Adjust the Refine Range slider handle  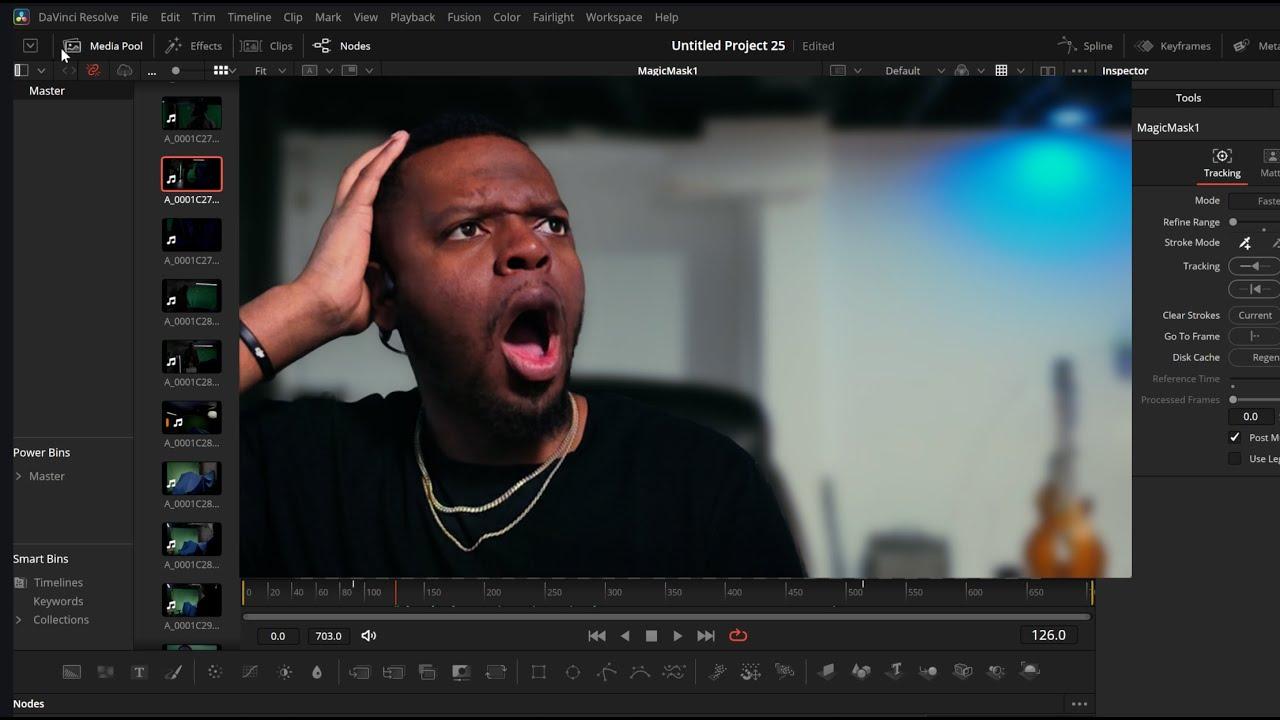coord(1233,223)
